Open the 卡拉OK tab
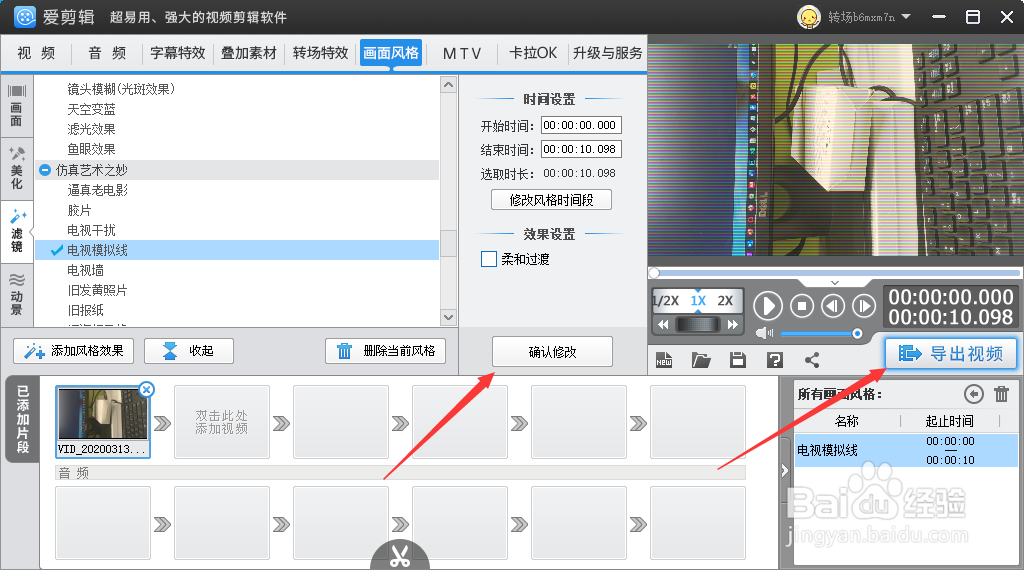Image resolution: width=1024 pixels, height=570 pixels. tap(533, 53)
